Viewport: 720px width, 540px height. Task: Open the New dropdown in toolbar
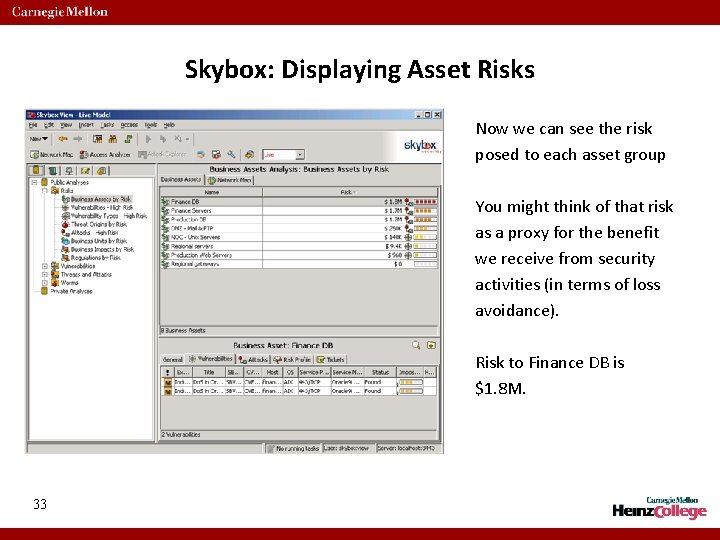click(39, 139)
